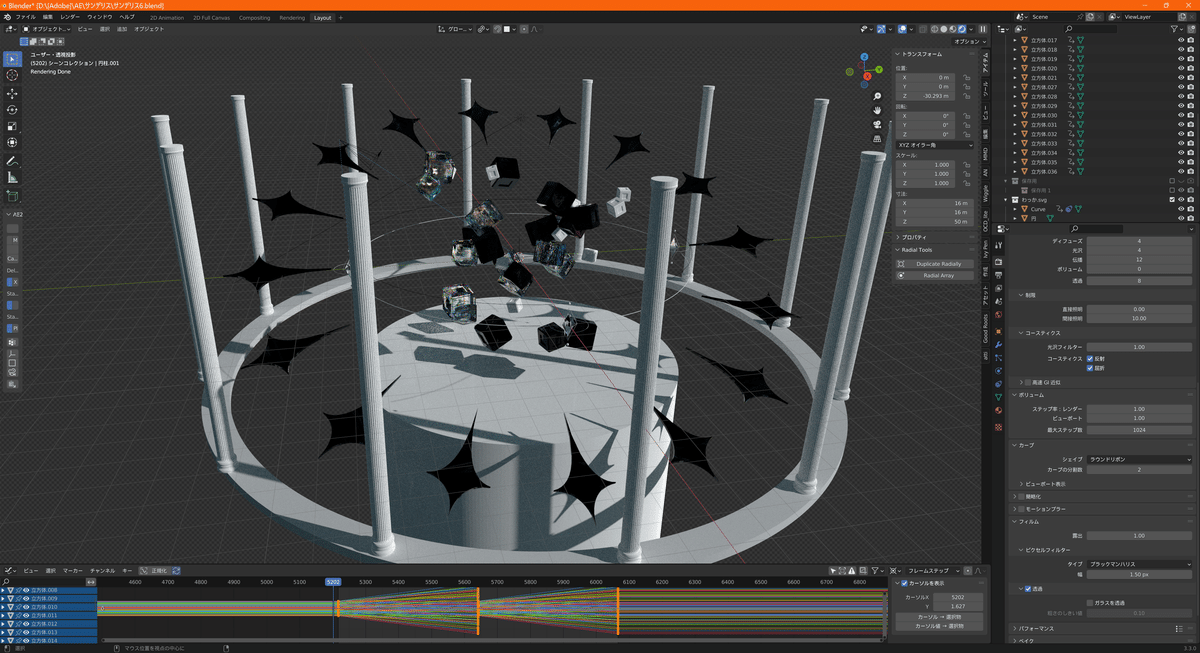The height and width of the screenshot is (653, 1200).
Task: Select the Select Box tool
Action: pyautogui.click(x=12, y=58)
